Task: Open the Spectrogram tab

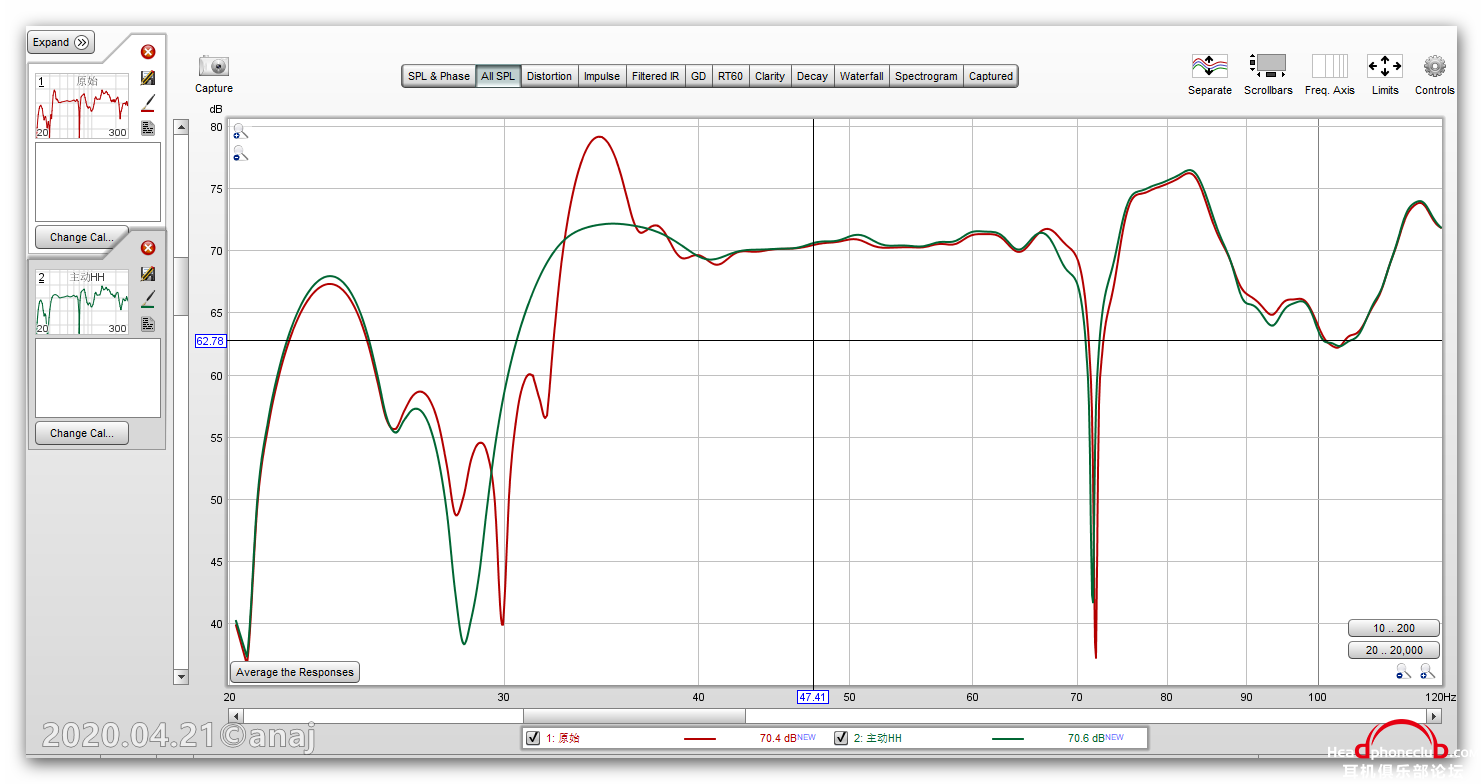Action: coord(927,76)
